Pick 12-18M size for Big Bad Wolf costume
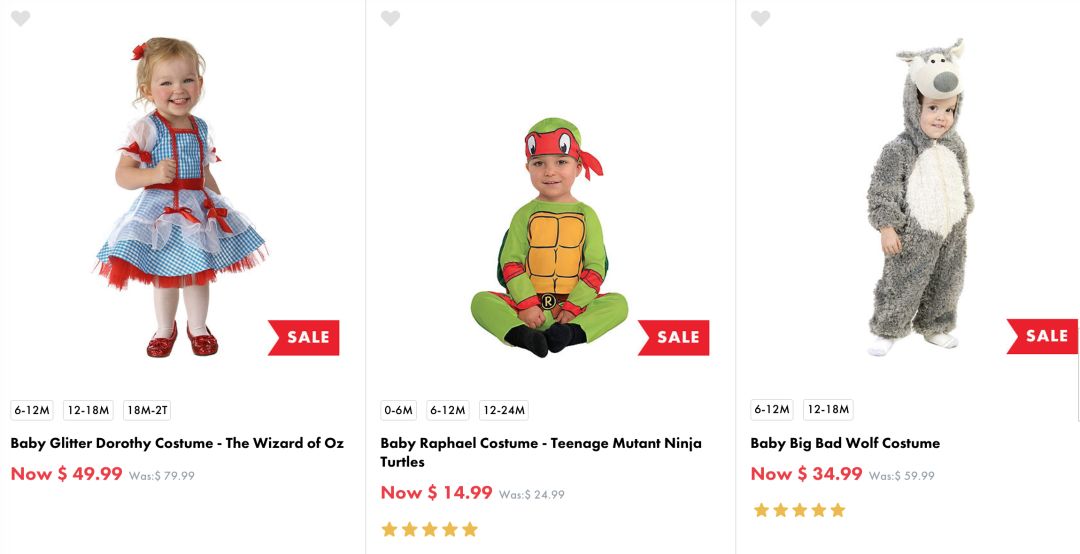The width and height of the screenshot is (1080, 554). (x=828, y=410)
